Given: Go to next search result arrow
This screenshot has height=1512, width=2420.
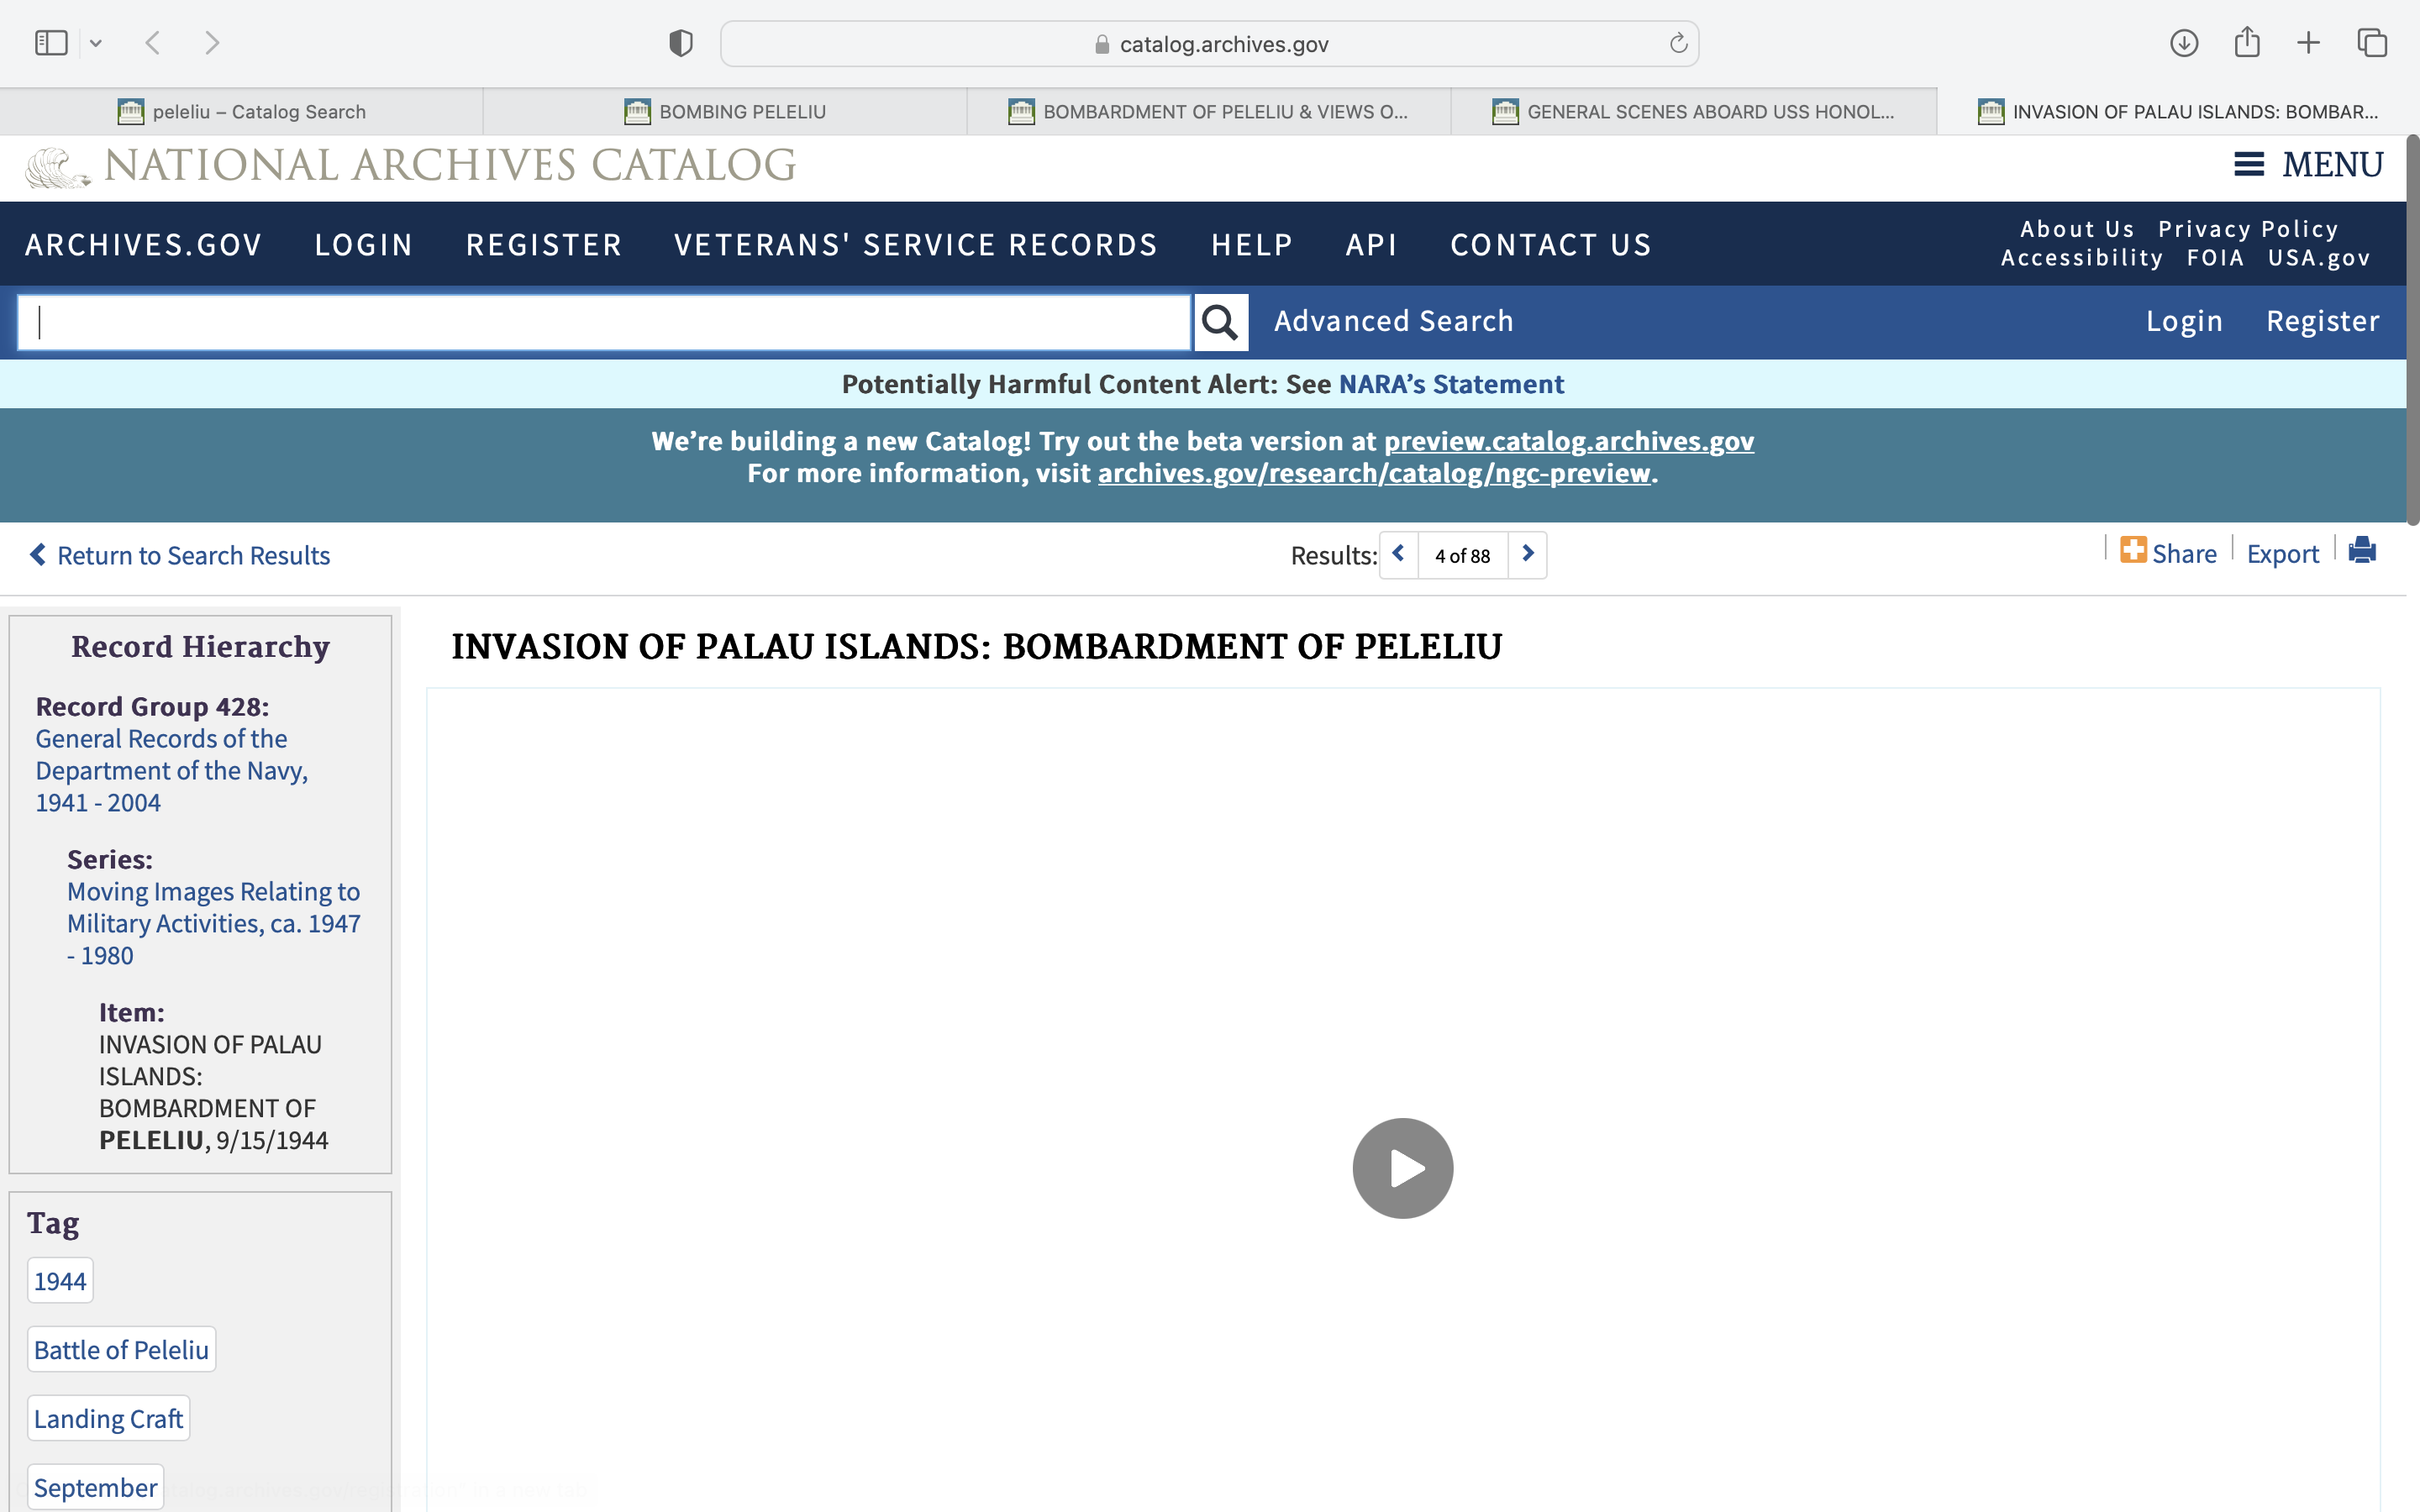Looking at the screenshot, I should [x=1527, y=554].
